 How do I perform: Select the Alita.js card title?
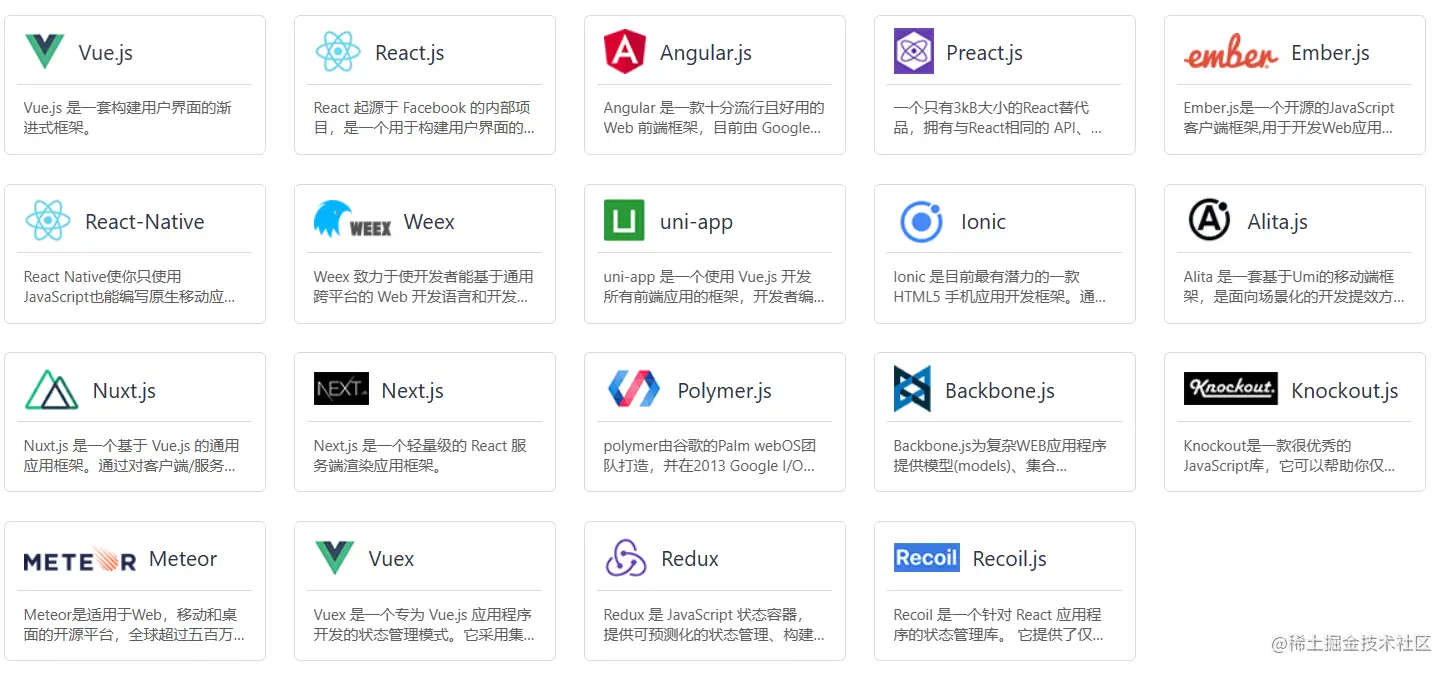click(1278, 222)
